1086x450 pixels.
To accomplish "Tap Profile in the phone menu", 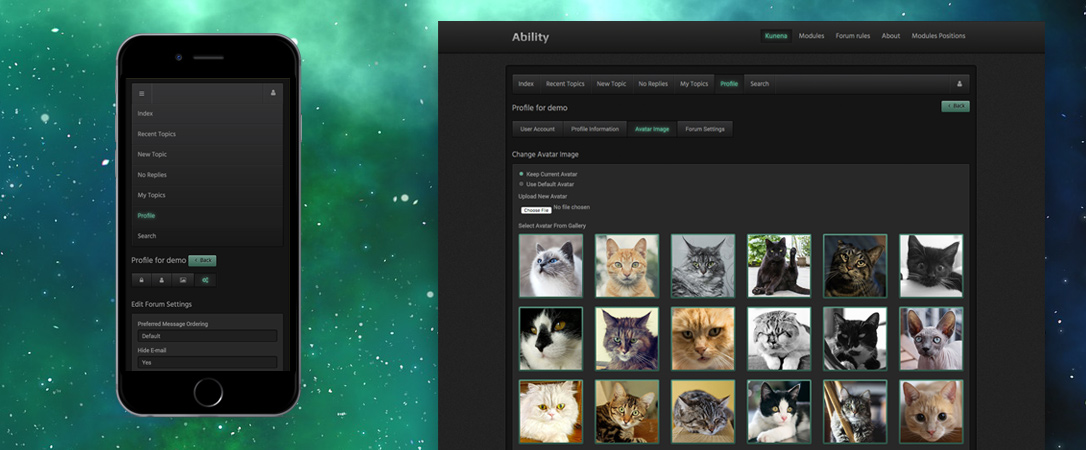I will [207, 216].
